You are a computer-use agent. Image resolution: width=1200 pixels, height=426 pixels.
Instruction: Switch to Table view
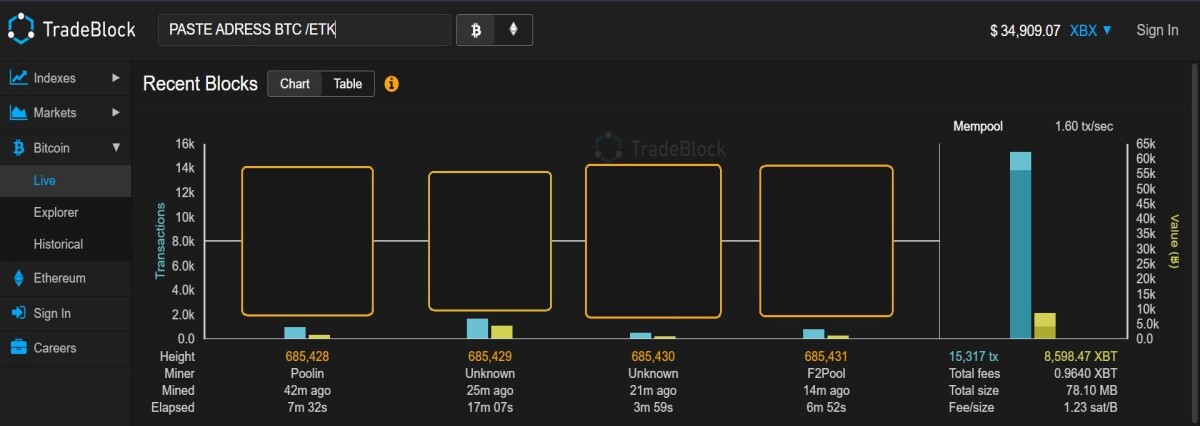pos(348,84)
